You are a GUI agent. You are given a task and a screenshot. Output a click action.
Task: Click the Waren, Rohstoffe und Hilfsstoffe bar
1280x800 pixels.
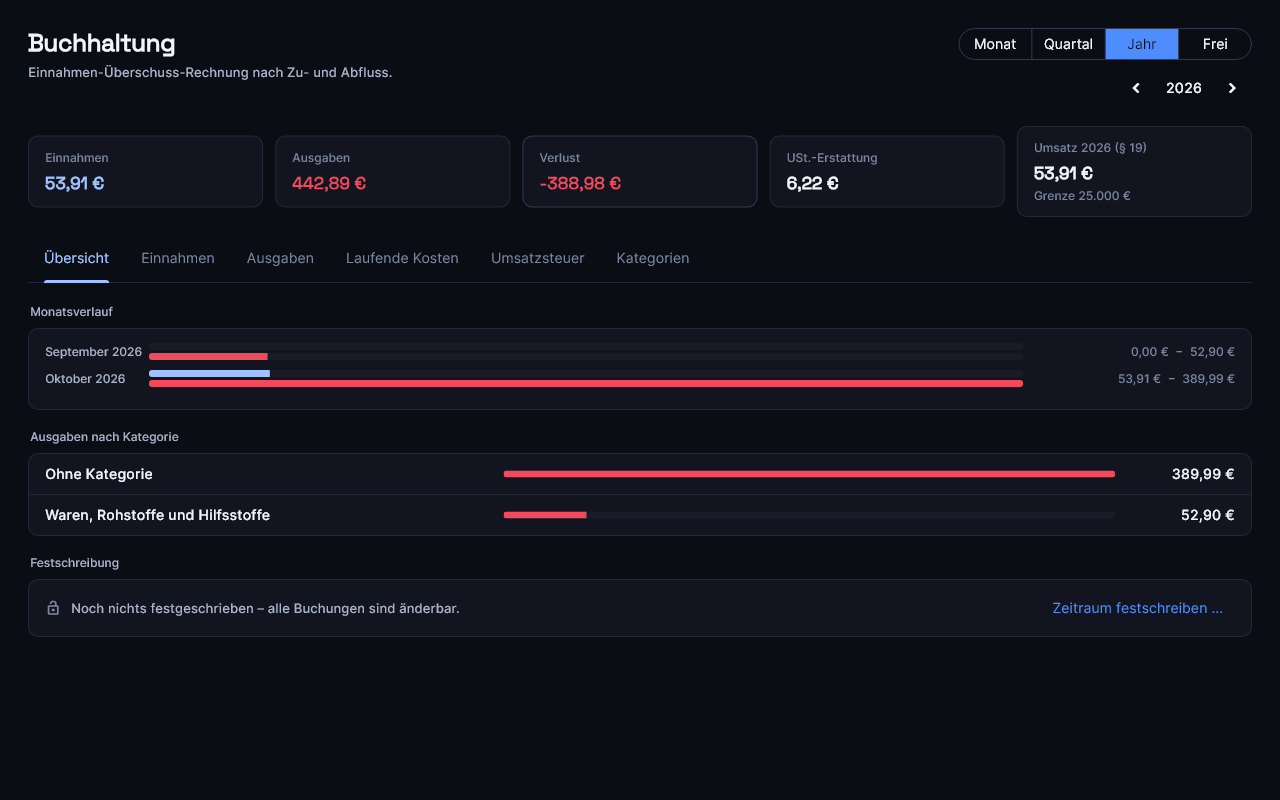coord(545,515)
